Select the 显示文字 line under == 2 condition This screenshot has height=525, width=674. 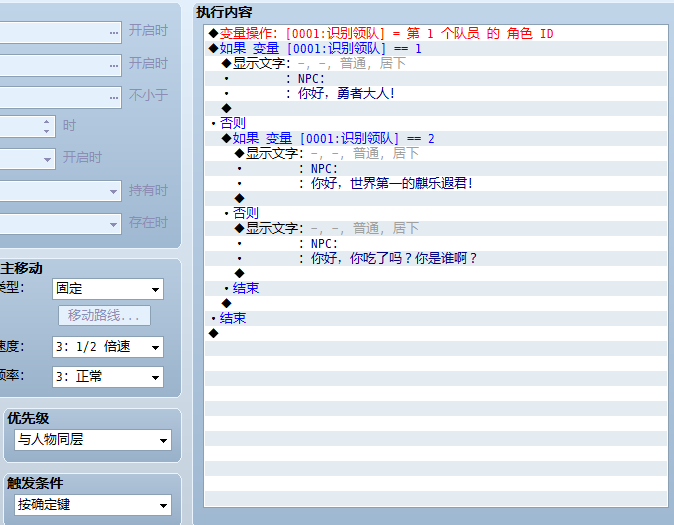point(436,154)
